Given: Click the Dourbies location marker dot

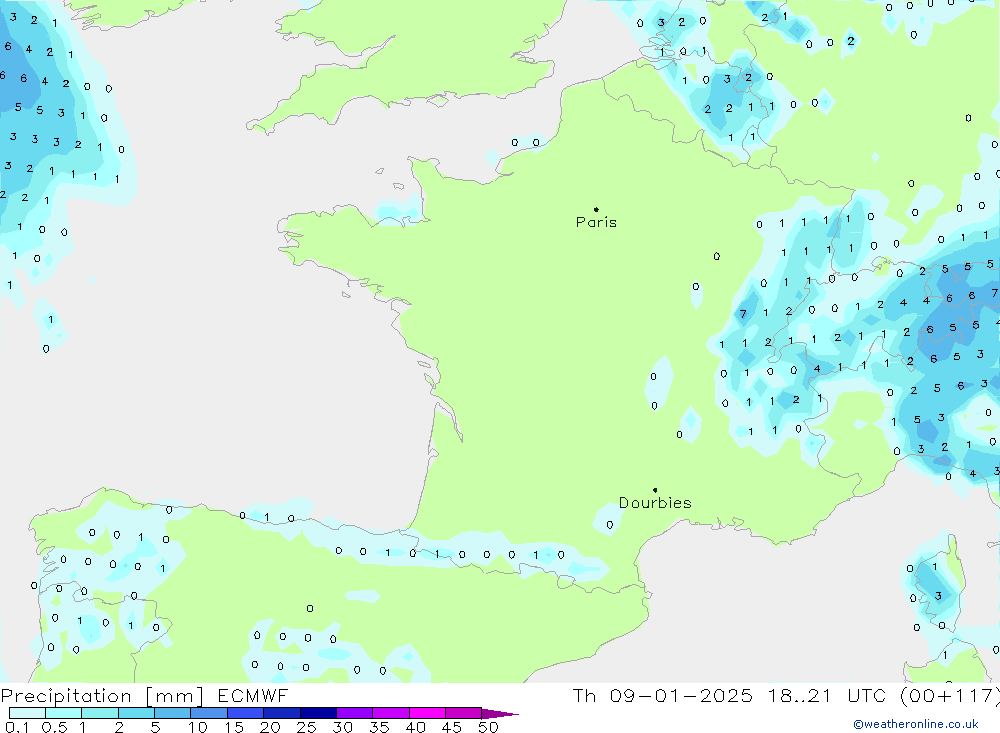Looking at the screenshot, I should pos(655,490).
